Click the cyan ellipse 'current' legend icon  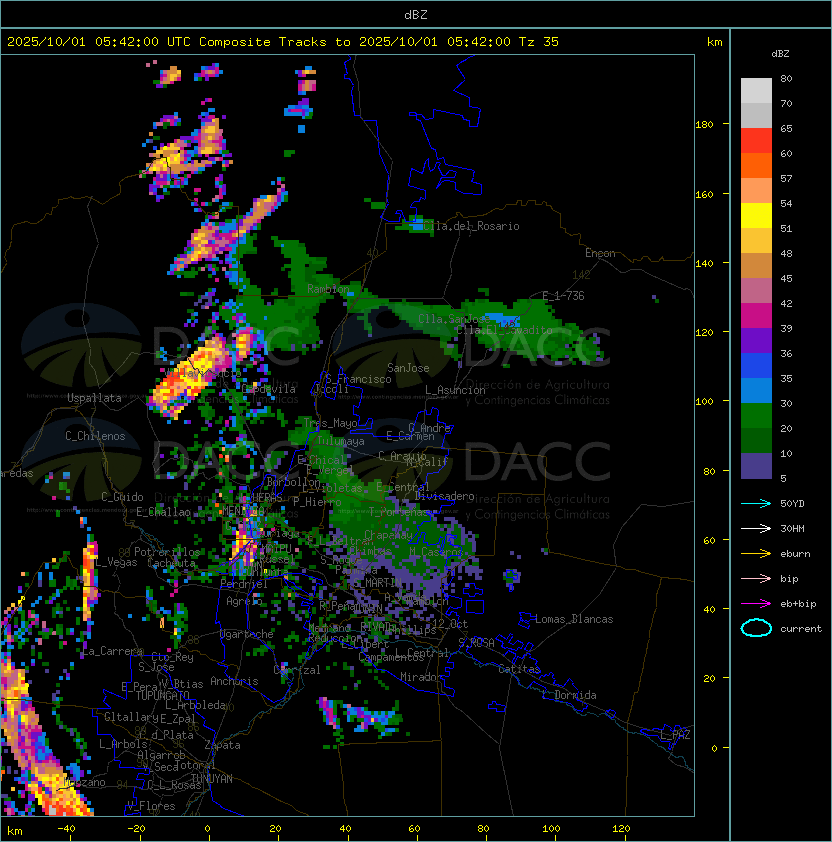(756, 628)
